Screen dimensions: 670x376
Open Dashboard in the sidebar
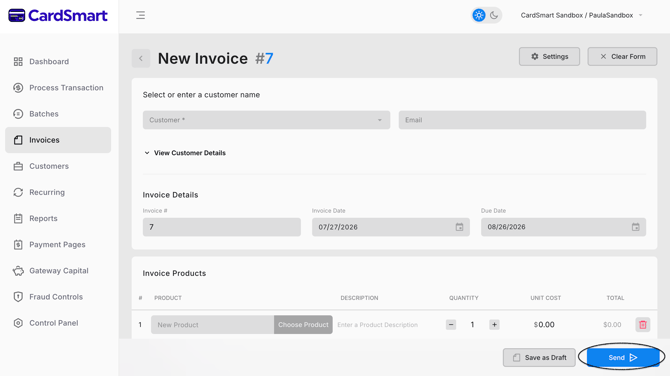click(58, 62)
